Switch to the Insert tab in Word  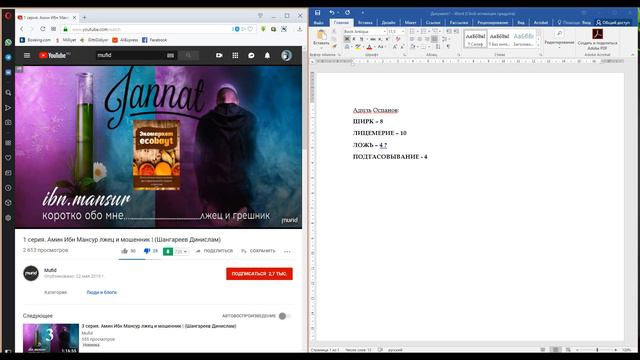(x=365, y=22)
